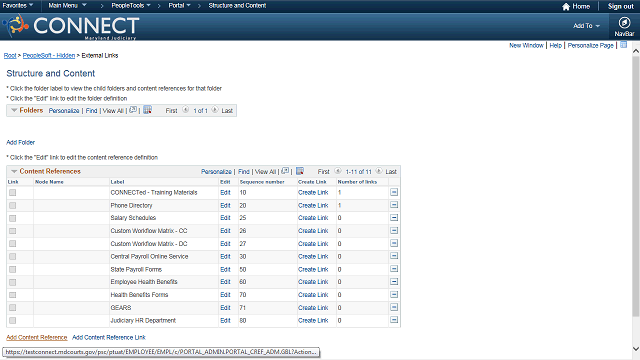The image size is (640, 360).
Task: Delete row for Phone Directory
Action: [x=394, y=205]
